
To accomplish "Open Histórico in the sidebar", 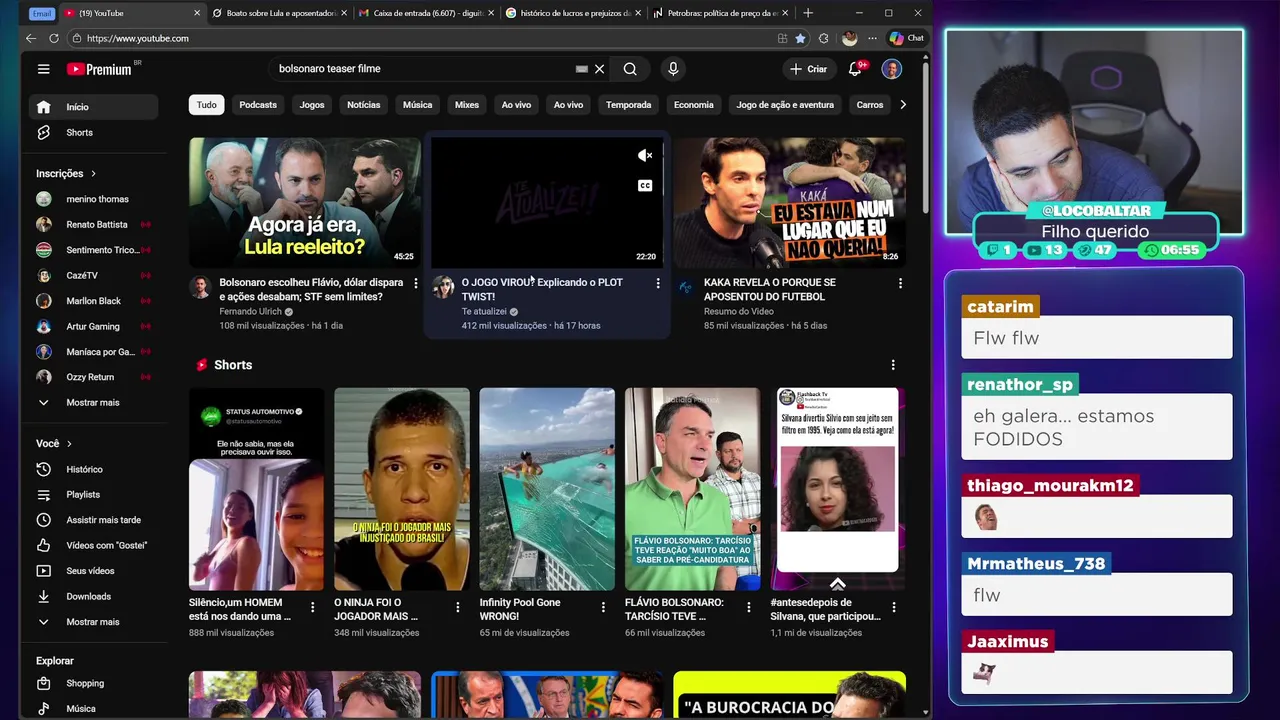I will point(92,469).
